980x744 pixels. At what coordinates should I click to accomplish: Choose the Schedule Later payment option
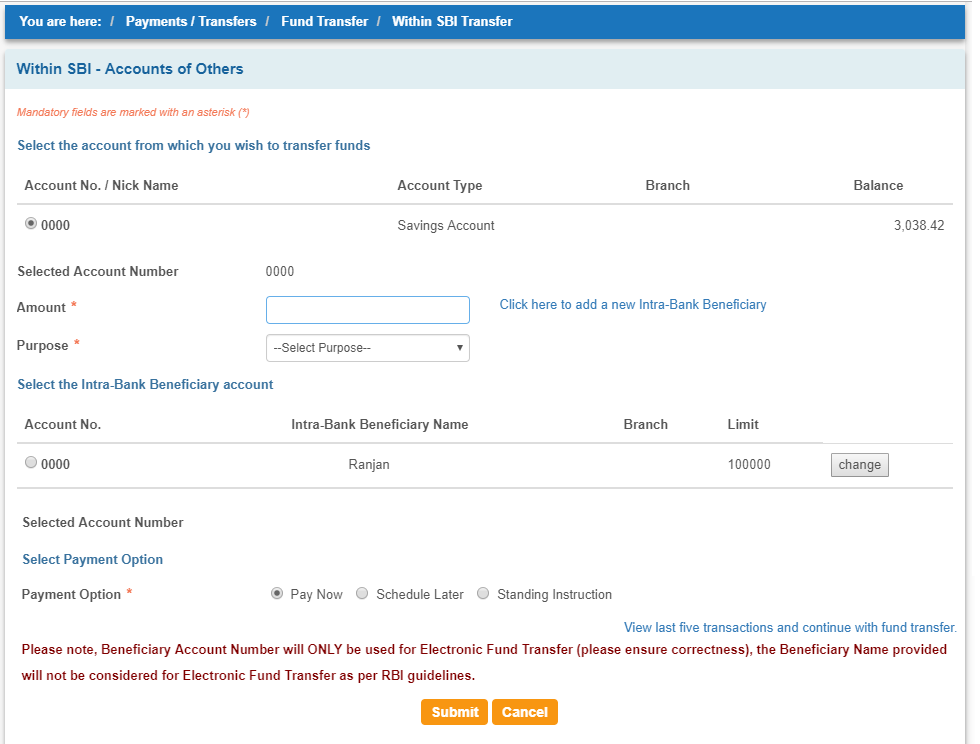point(362,593)
